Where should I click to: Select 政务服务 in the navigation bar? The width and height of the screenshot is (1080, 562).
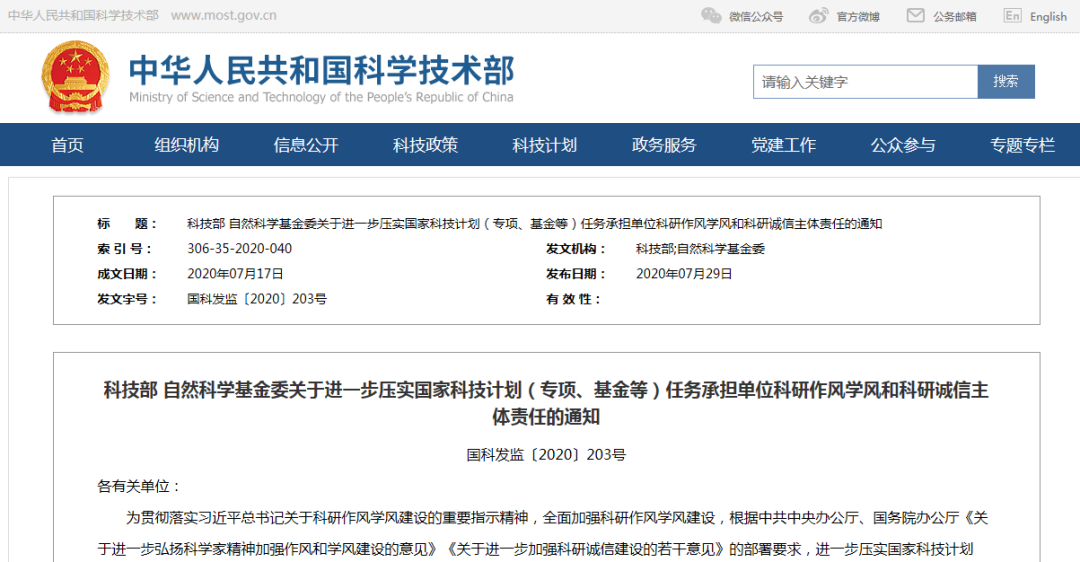[x=664, y=145]
